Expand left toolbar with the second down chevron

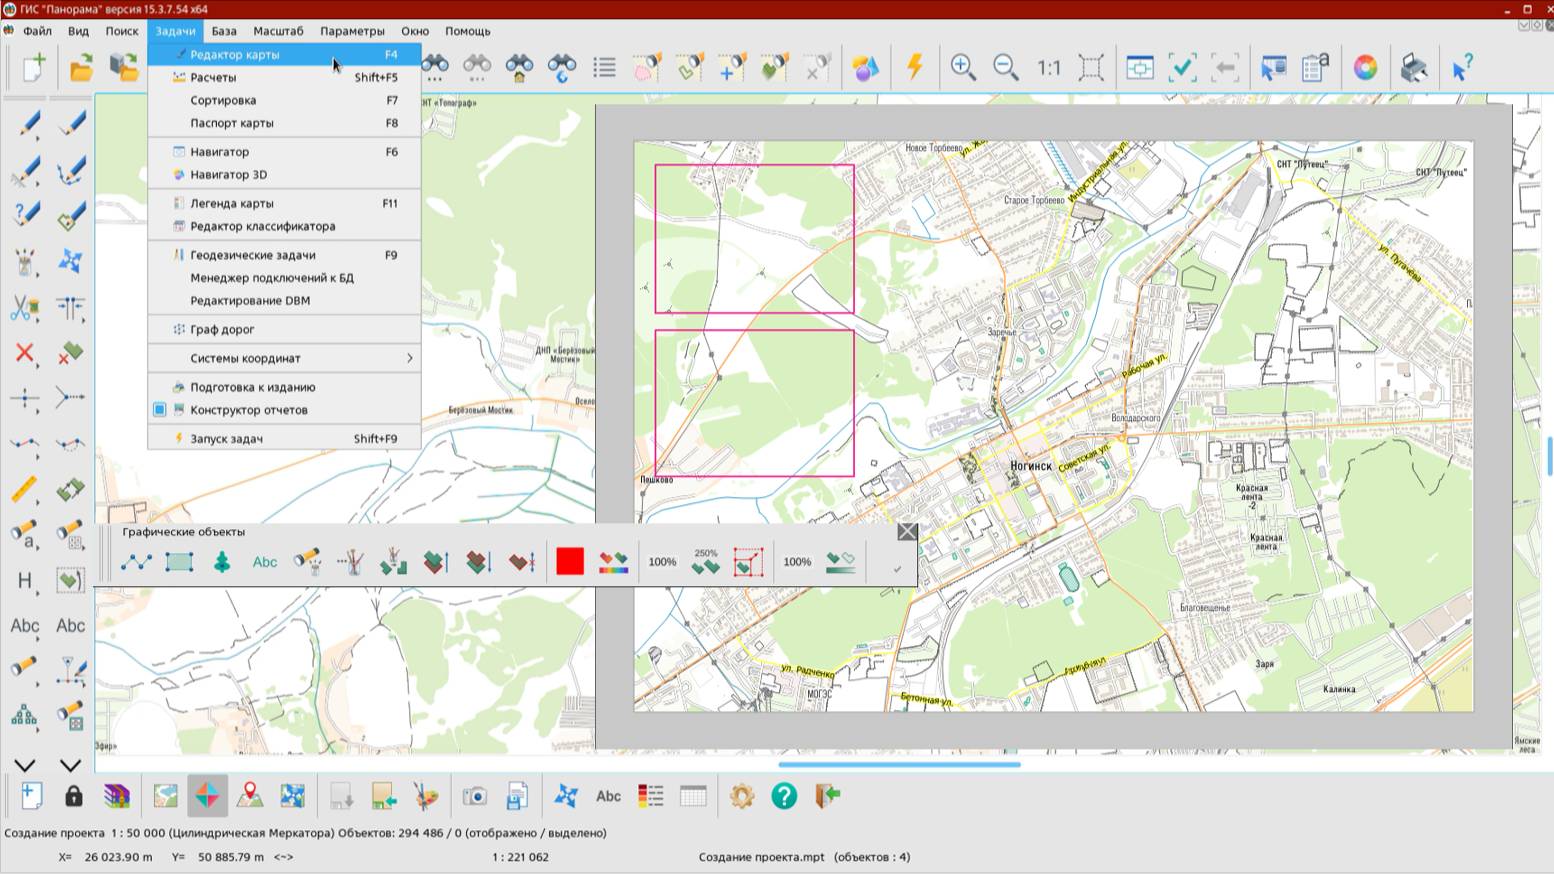tap(70, 765)
